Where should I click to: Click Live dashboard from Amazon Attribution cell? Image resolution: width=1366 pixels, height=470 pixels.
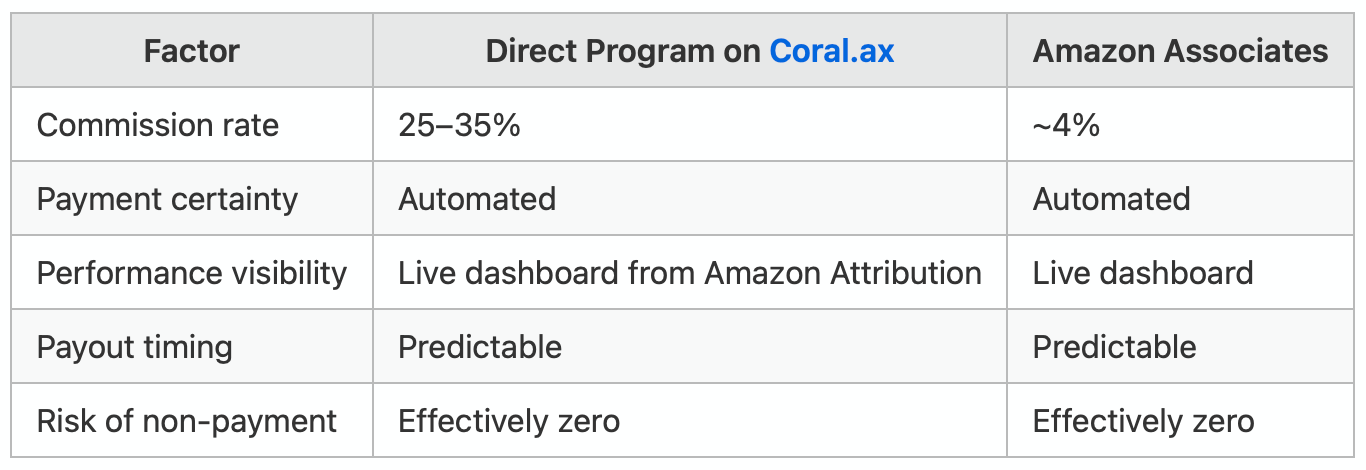coord(690,273)
